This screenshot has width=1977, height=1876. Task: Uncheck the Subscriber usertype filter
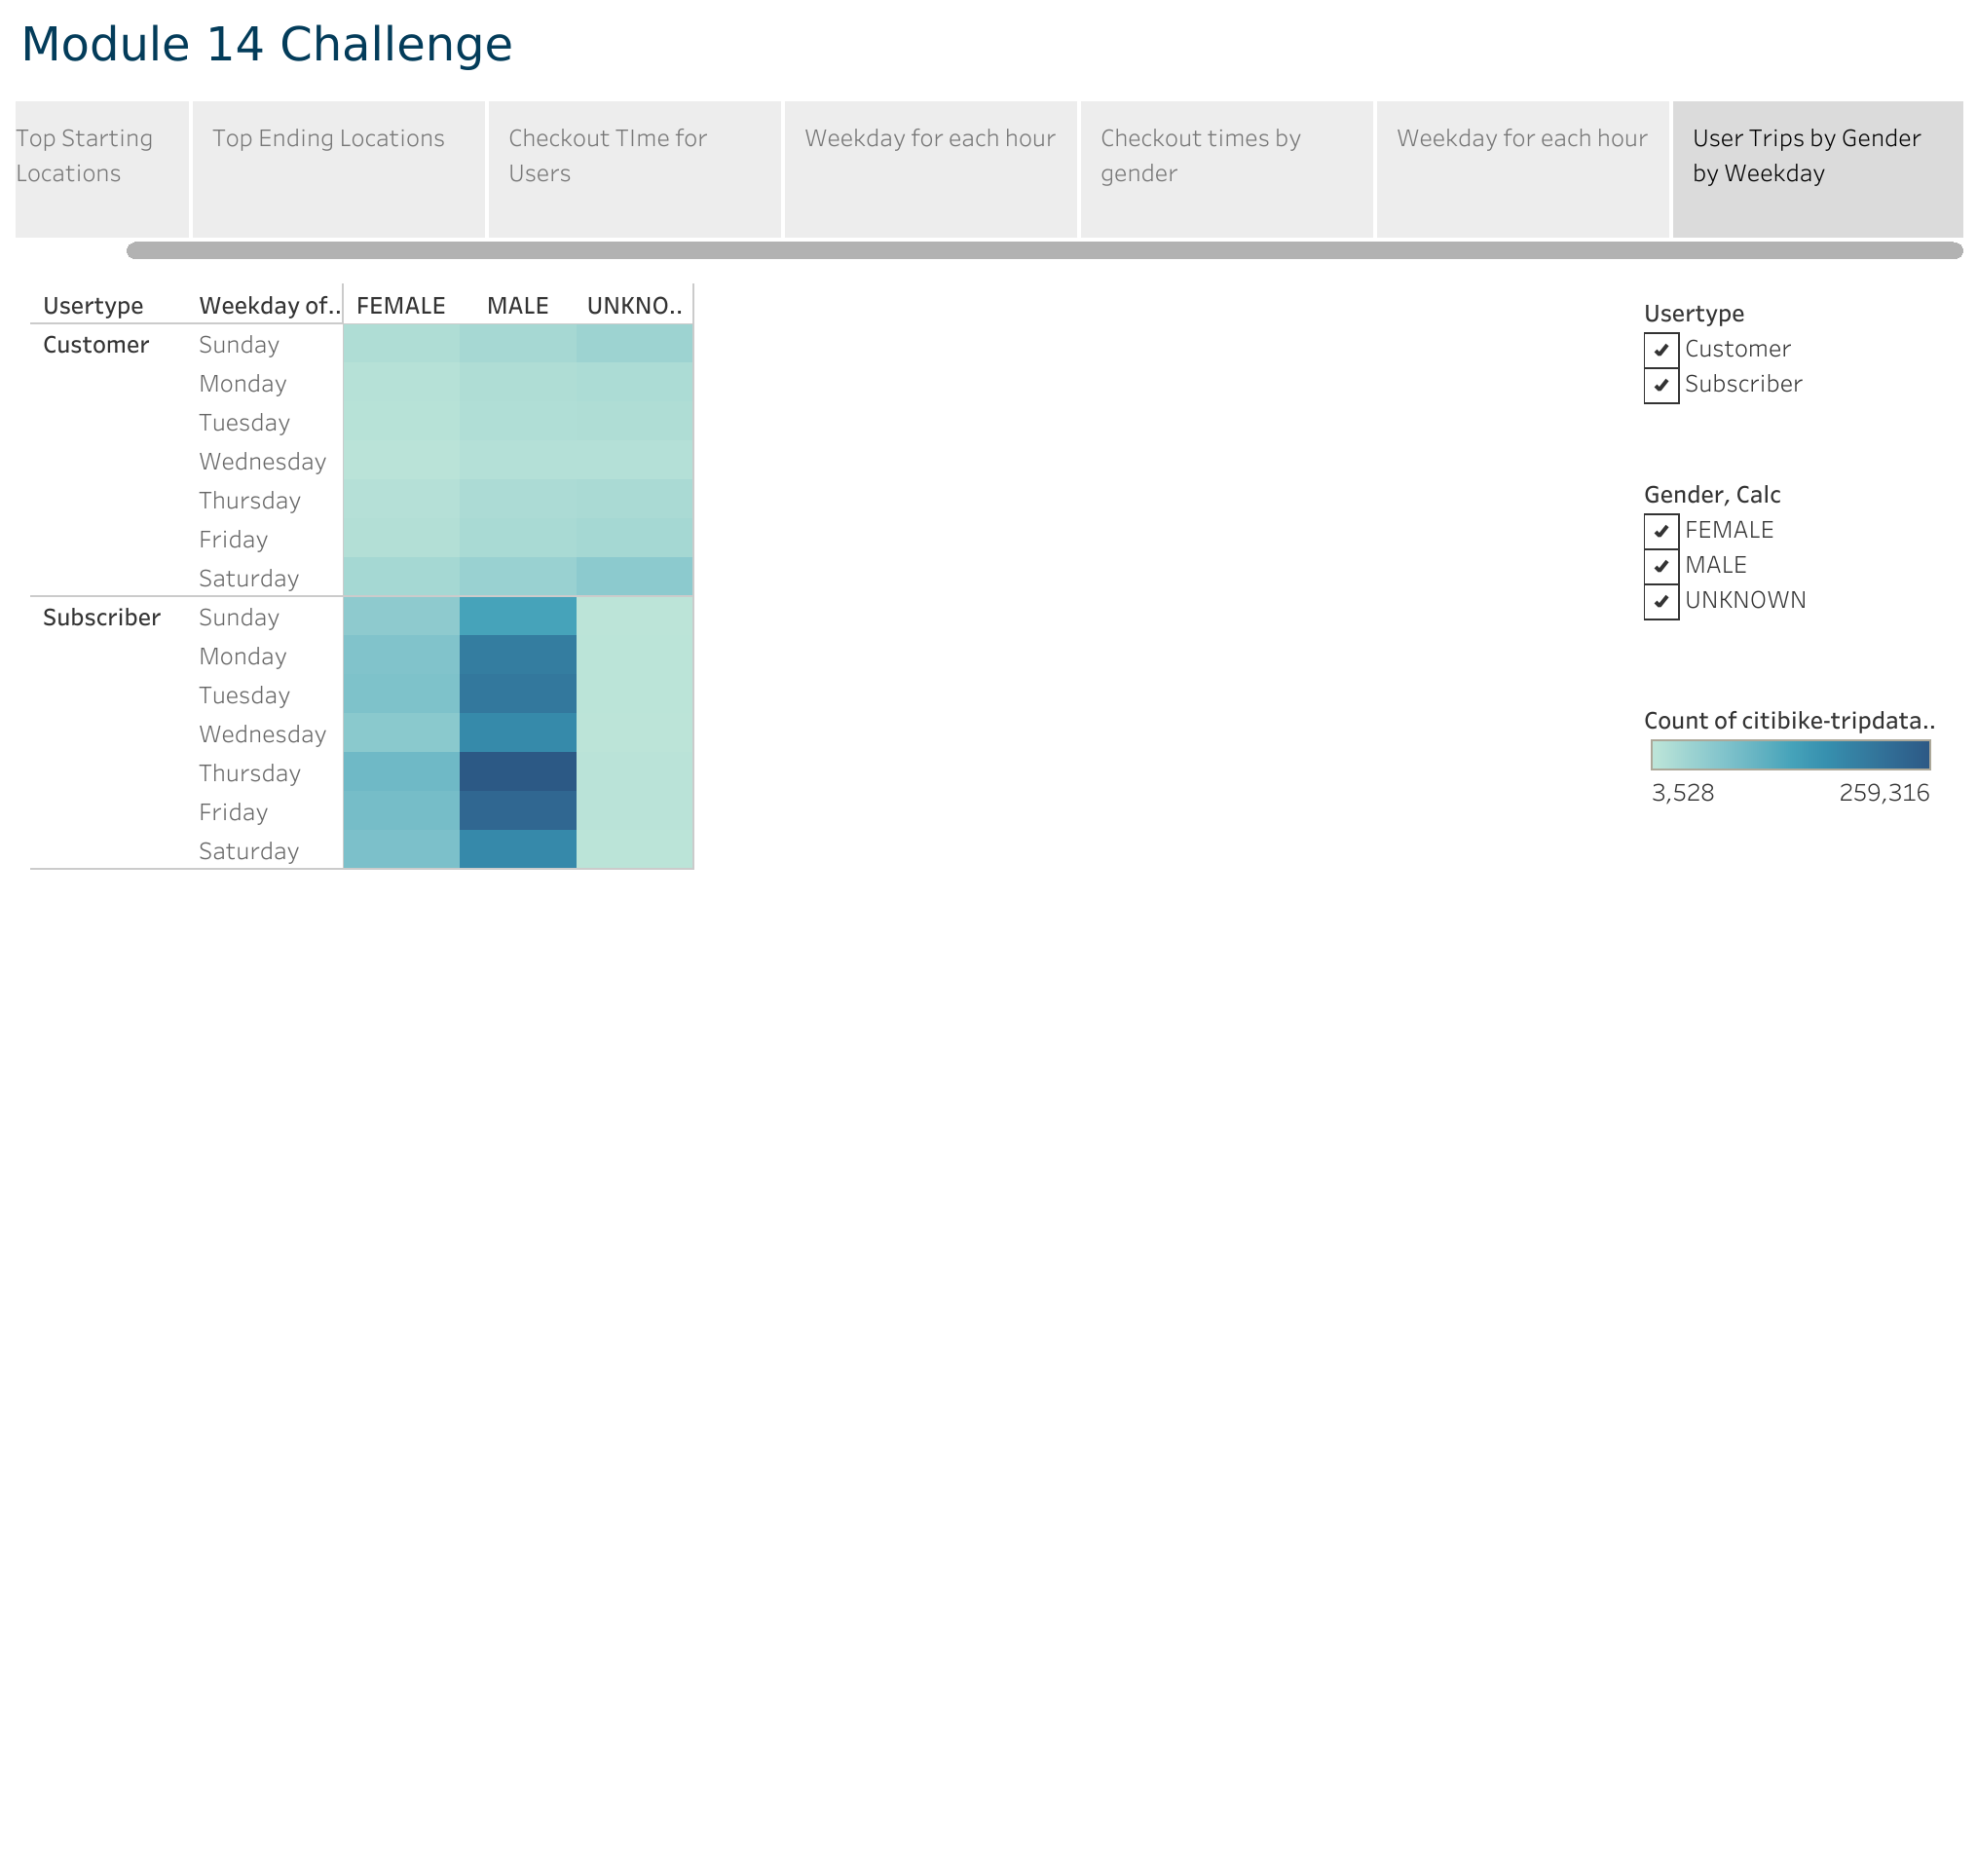tap(1660, 385)
